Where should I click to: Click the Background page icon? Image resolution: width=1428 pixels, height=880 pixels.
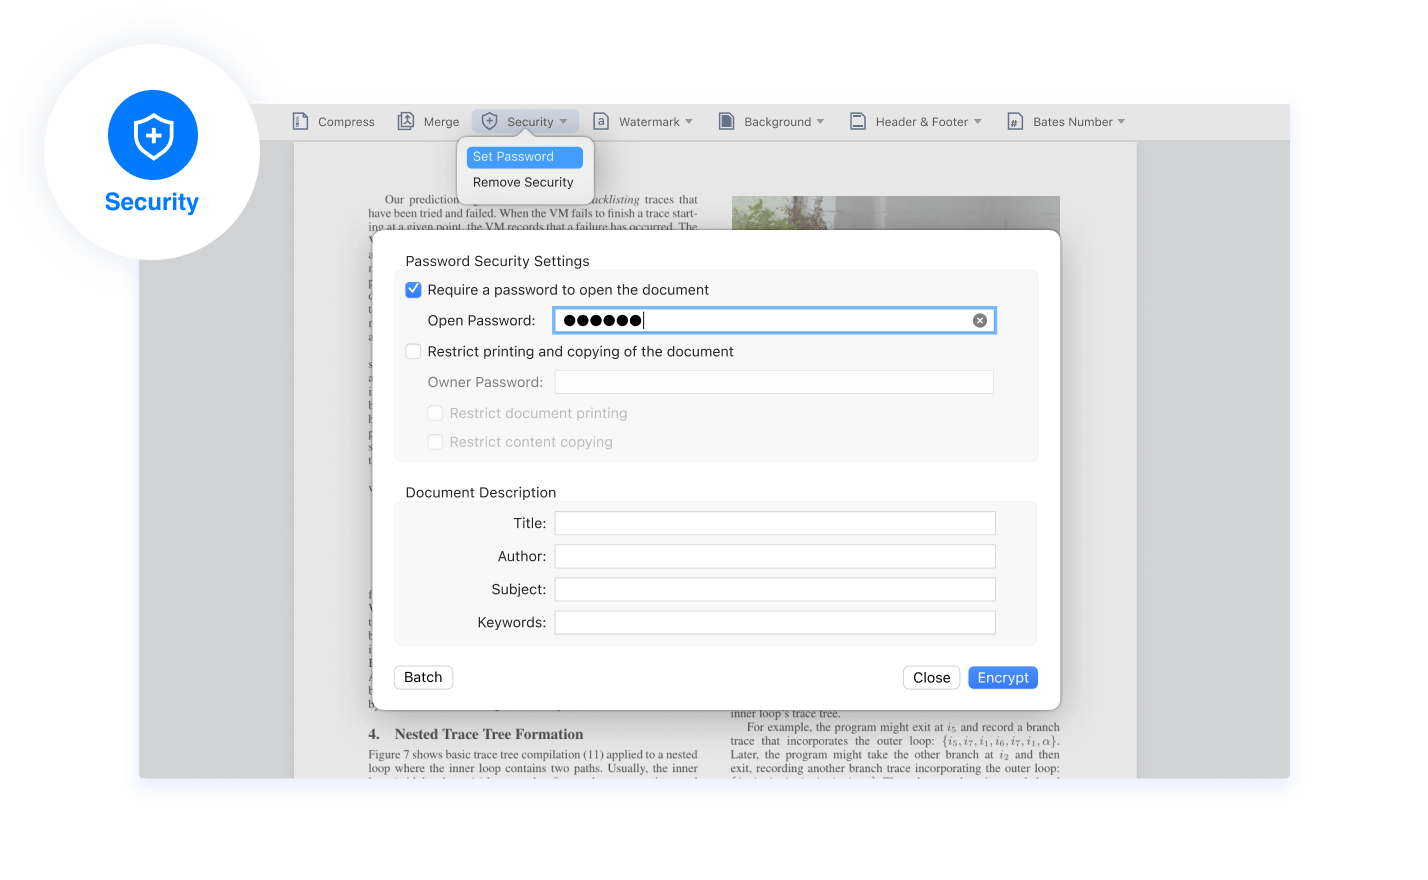click(x=727, y=121)
